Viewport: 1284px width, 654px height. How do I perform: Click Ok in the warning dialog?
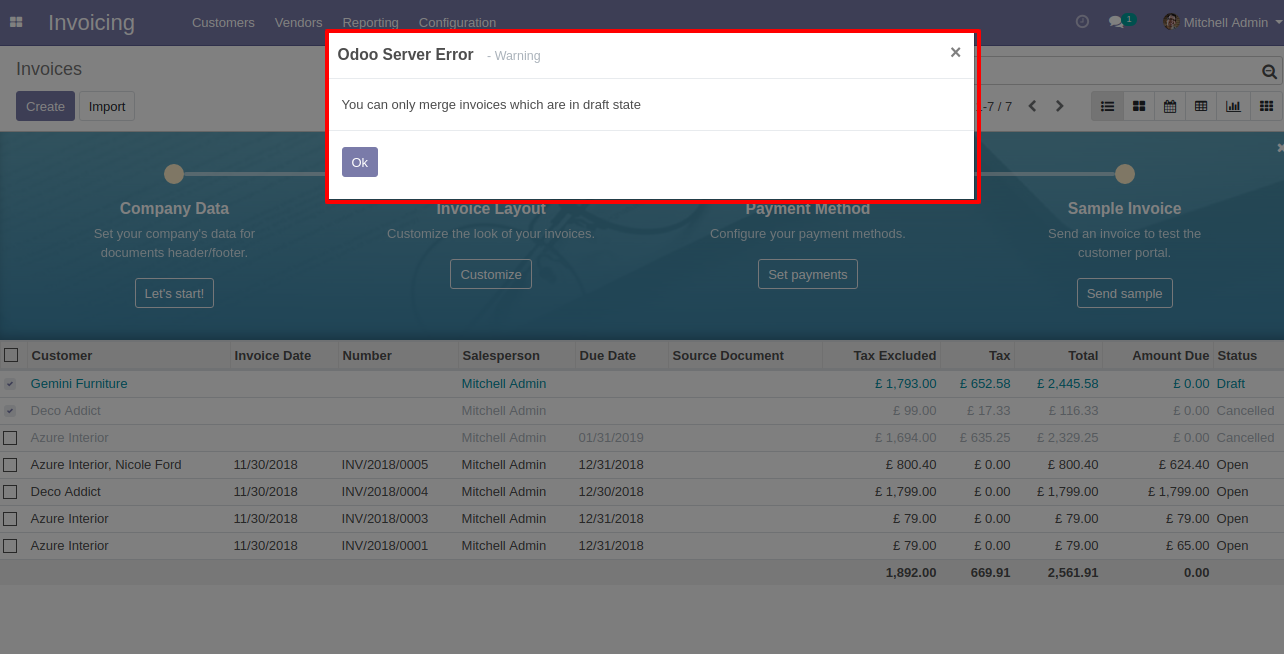coord(360,162)
